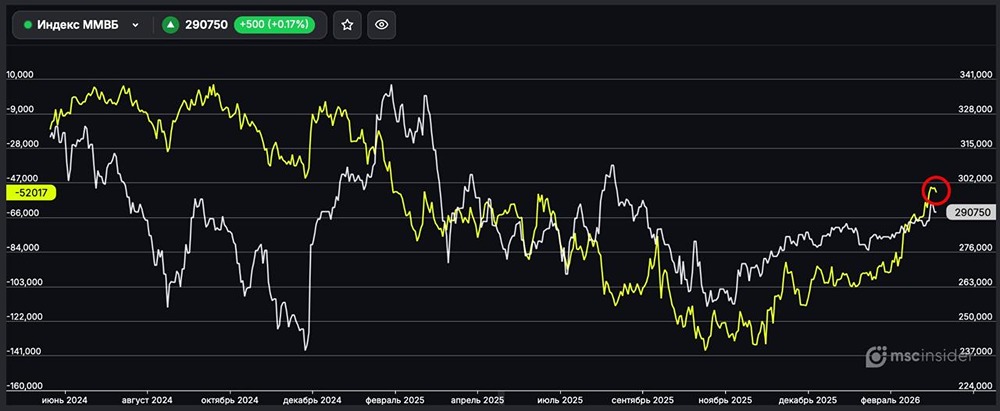Click the ноябрь 2025 date label
Image resolution: width=1000 pixels, height=411 pixels.
coord(726,398)
